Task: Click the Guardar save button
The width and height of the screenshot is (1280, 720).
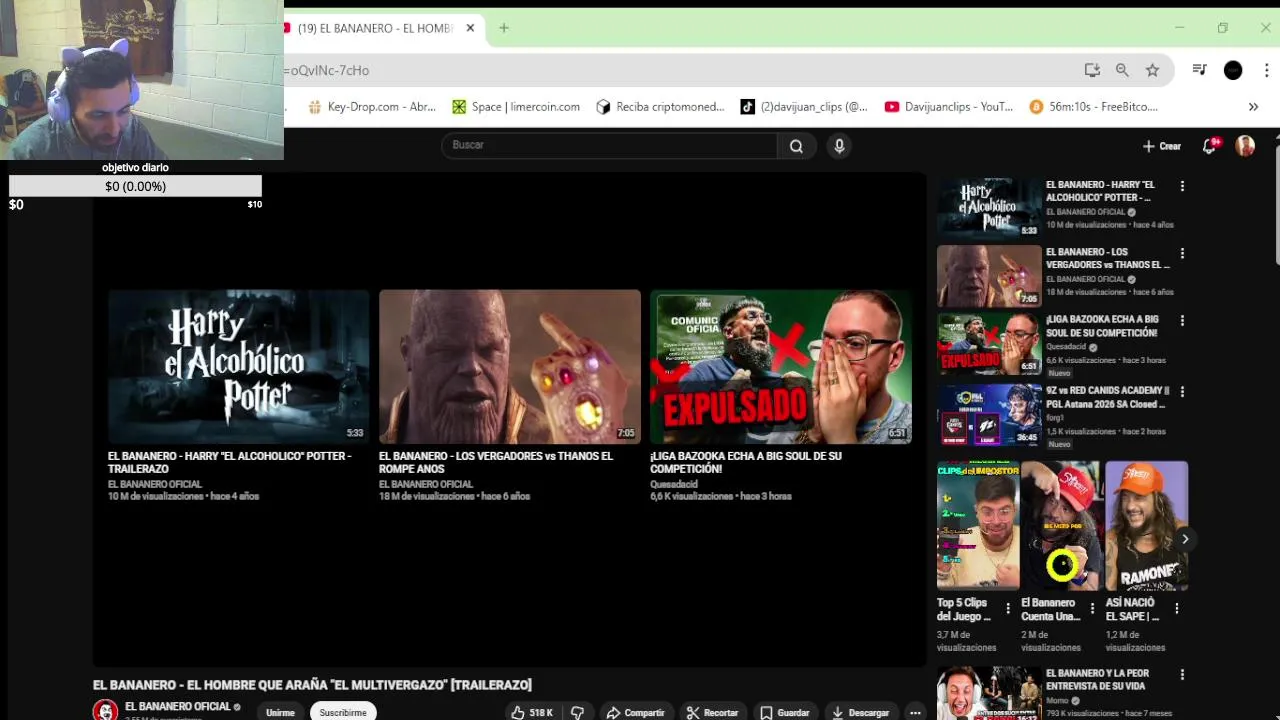Action: coord(784,712)
